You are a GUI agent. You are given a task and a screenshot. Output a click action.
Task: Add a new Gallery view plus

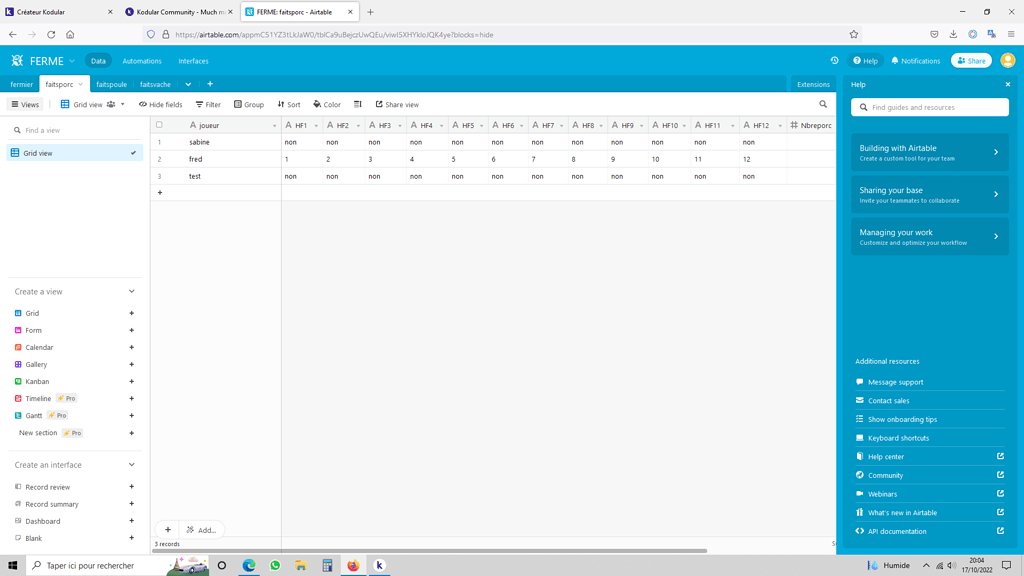tap(131, 364)
